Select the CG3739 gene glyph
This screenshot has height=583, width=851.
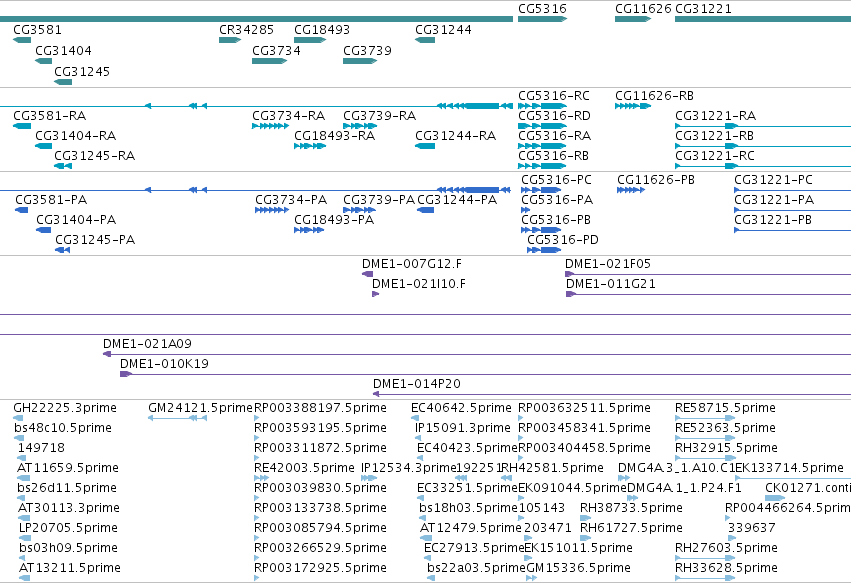(360, 61)
